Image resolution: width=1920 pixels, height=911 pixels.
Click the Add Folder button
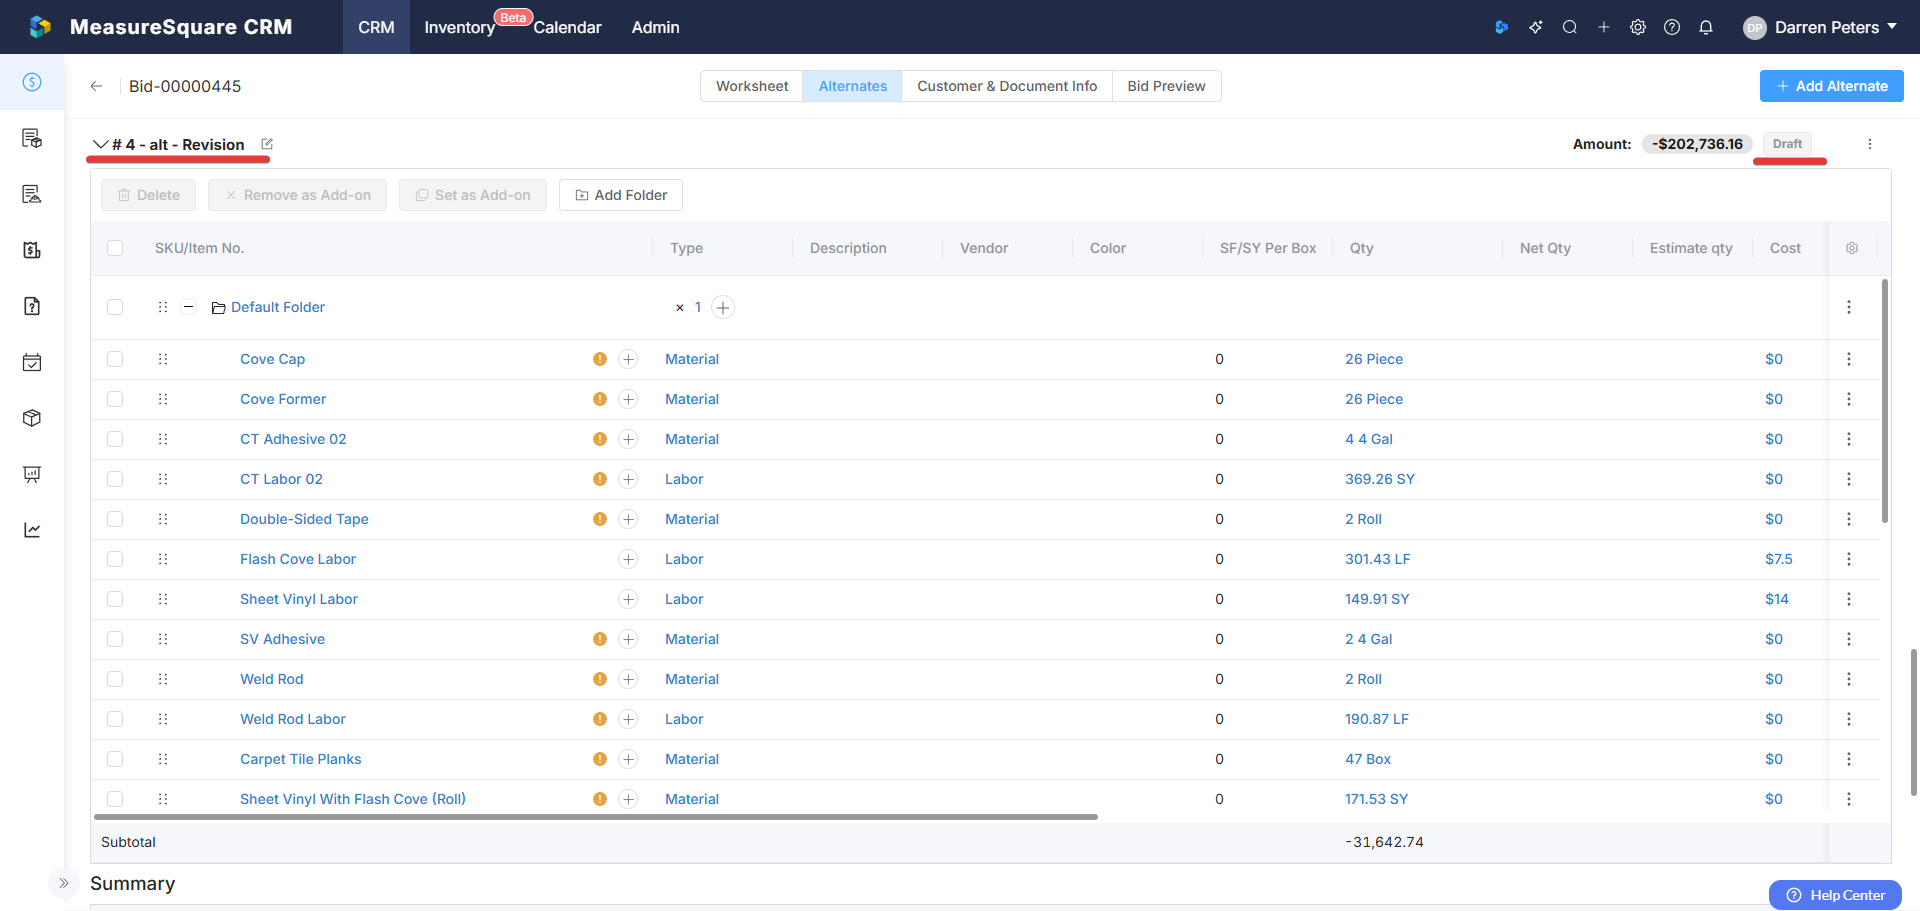tap(621, 195)
